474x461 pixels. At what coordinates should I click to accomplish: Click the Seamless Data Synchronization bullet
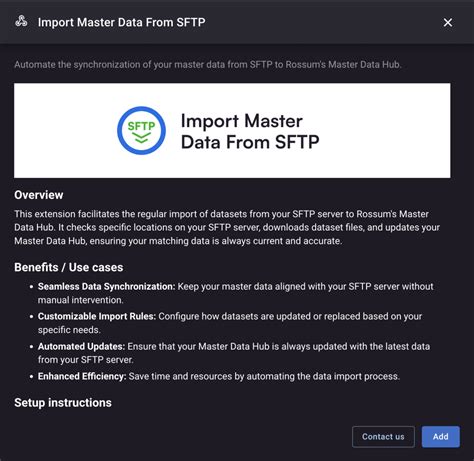tap(235, 293)
